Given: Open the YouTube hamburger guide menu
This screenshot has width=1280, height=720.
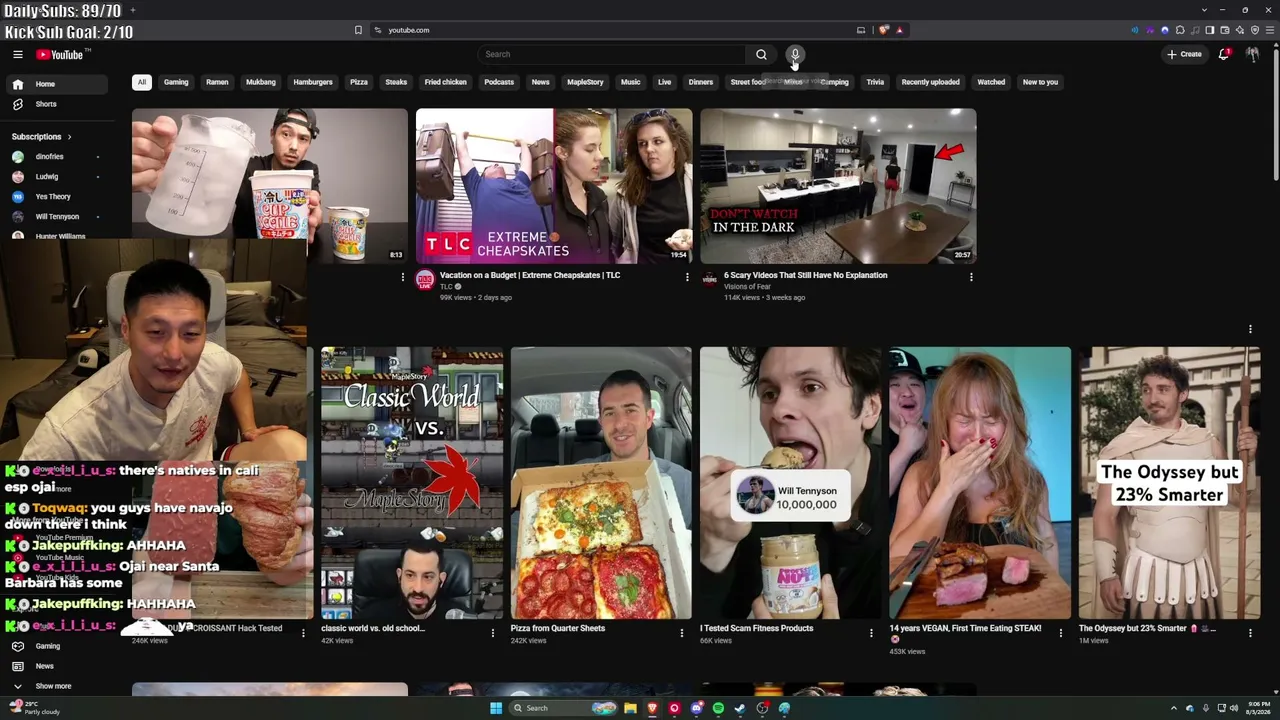Looking at the screenshot, I should click(18, 54).
